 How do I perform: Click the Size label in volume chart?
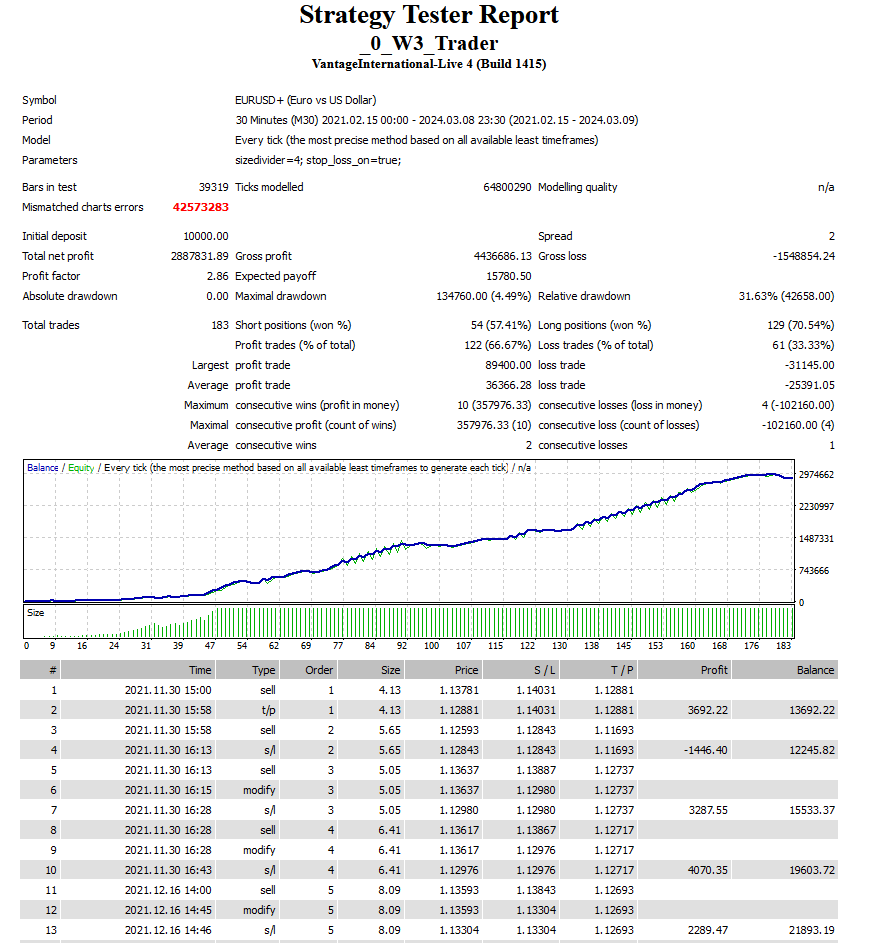point(36,612)
